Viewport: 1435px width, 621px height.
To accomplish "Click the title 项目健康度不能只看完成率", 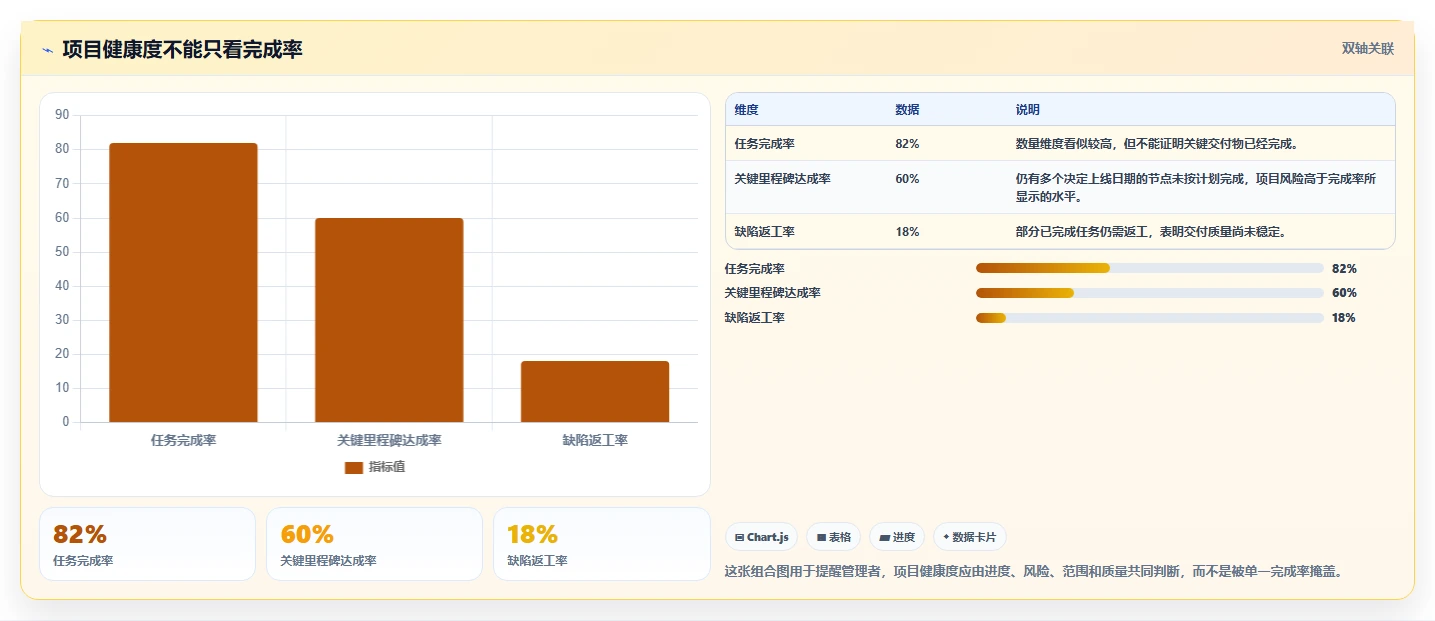I will click(x=182, y=49).
